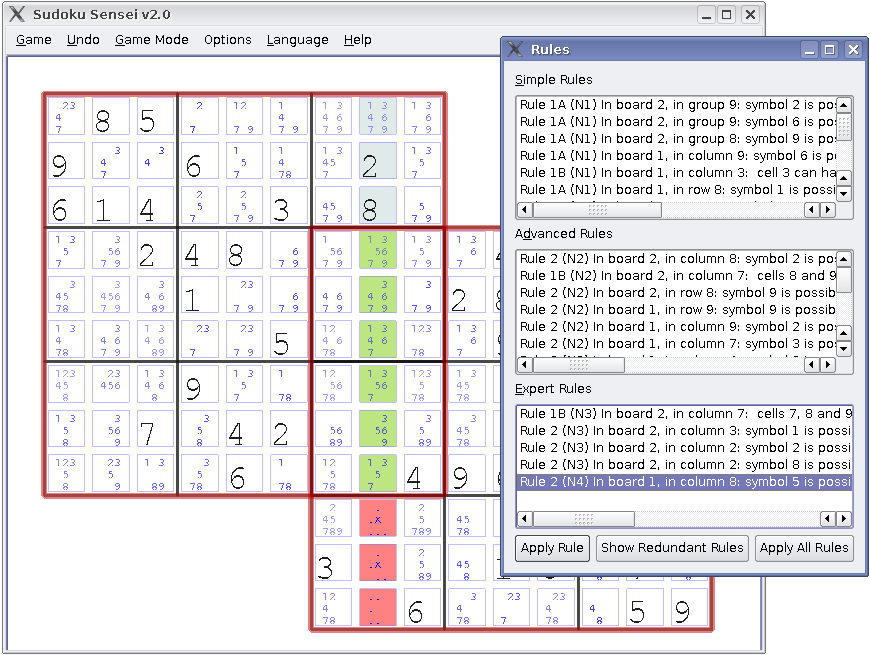Click the Expert Rules horizontal scrollbar thumb
The image size is (870, 655).
(584, 519)
